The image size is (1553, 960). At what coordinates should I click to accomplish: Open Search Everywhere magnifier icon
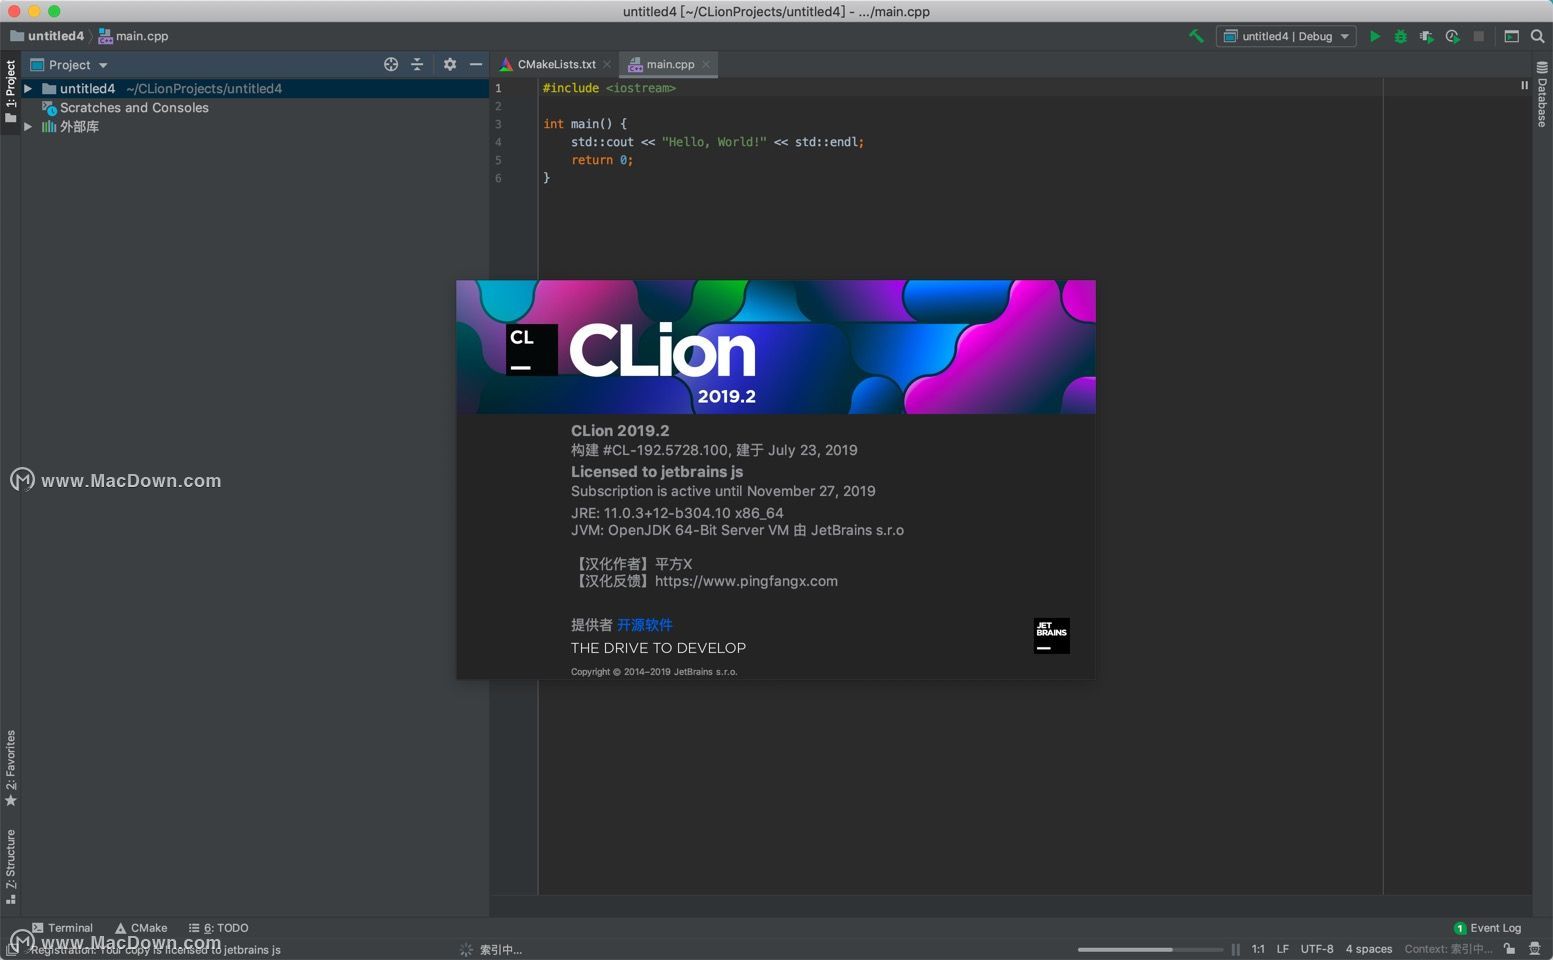(1538, 36)
